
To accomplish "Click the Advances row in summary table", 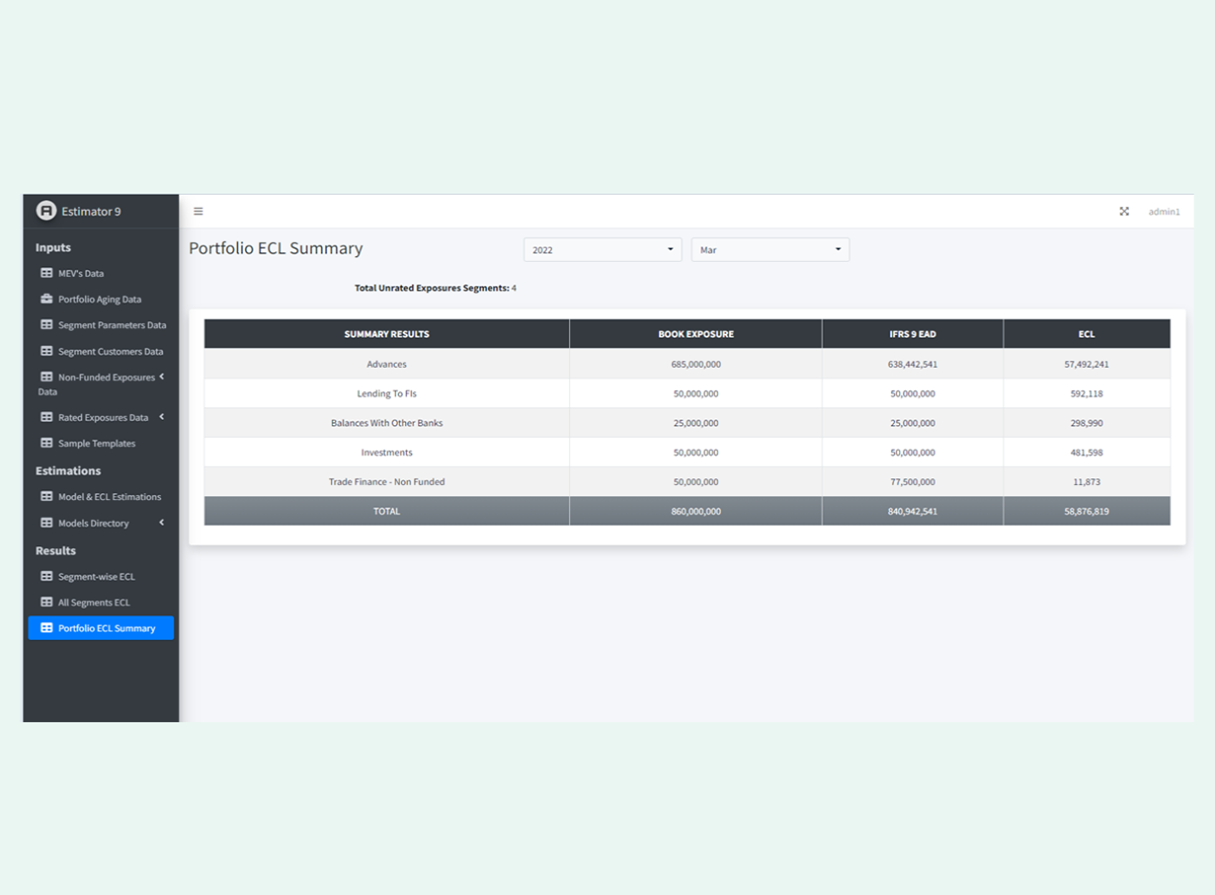I will click(386, 364).
